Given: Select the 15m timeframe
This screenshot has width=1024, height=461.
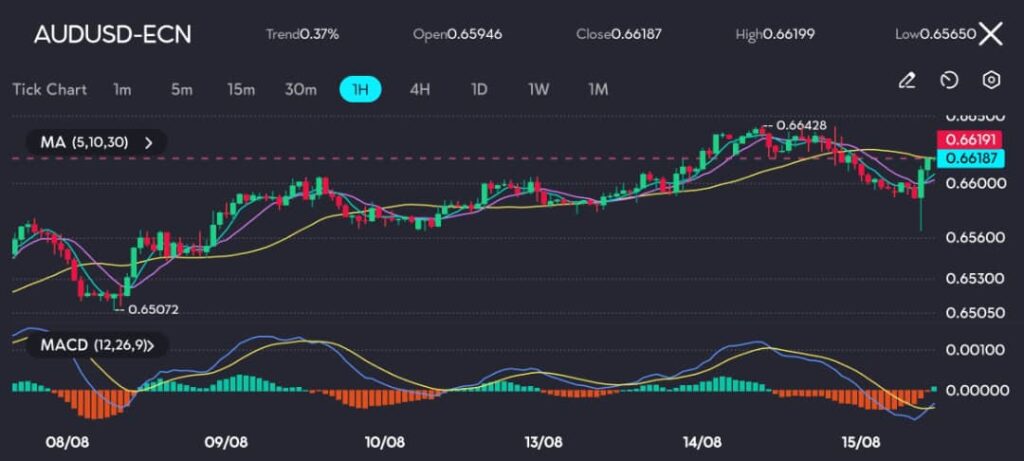Looking at the screenshot, I should point(240,89).
